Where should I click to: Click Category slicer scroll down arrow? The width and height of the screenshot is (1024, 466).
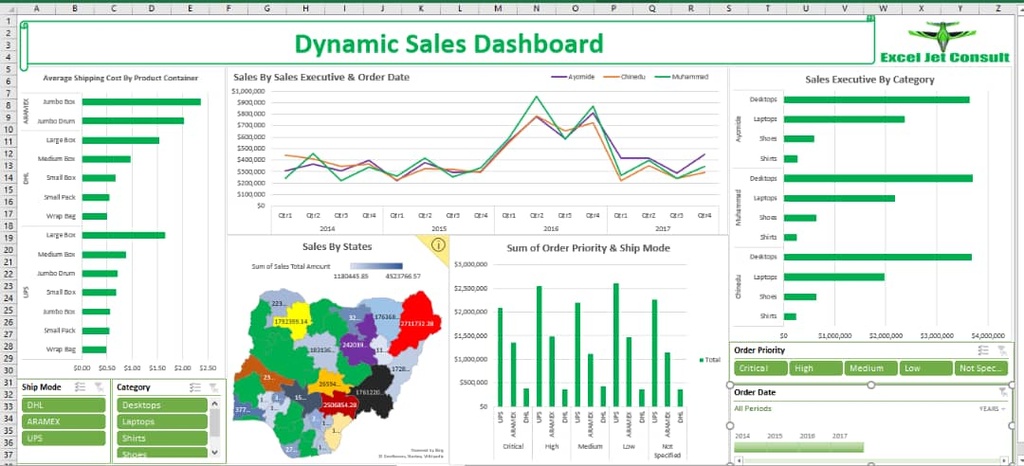214,452
